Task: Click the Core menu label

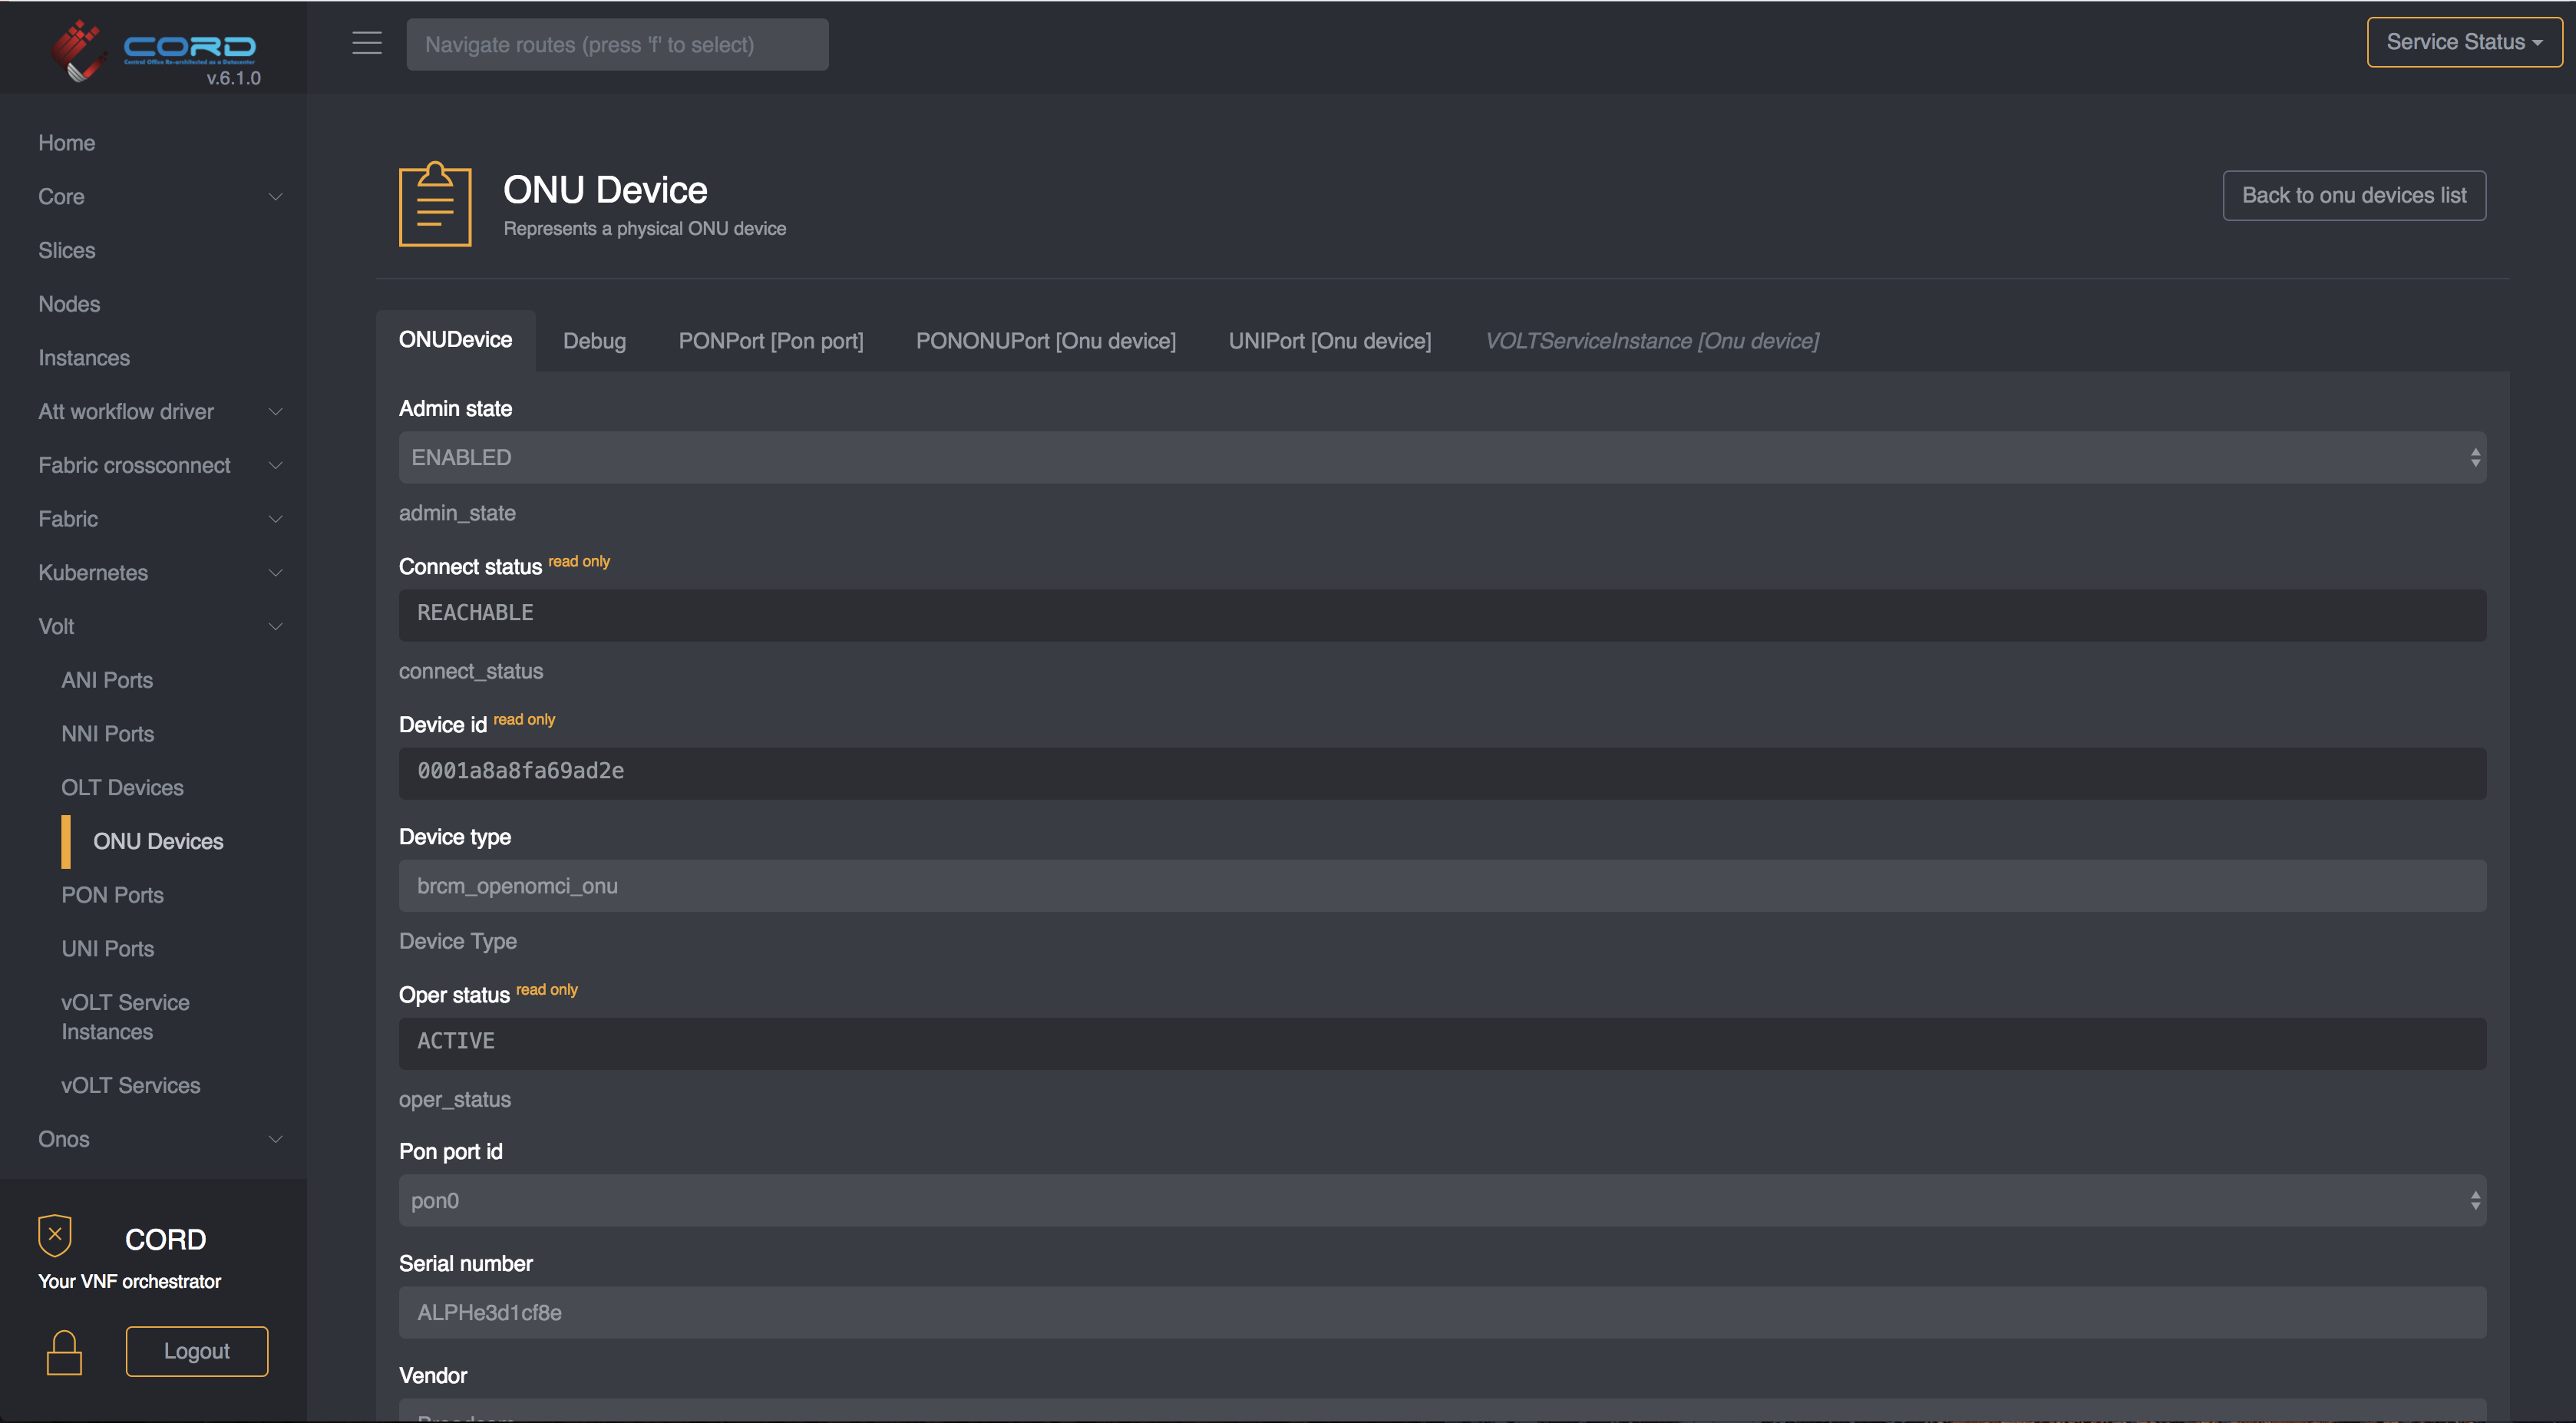Action: point(61,197)
